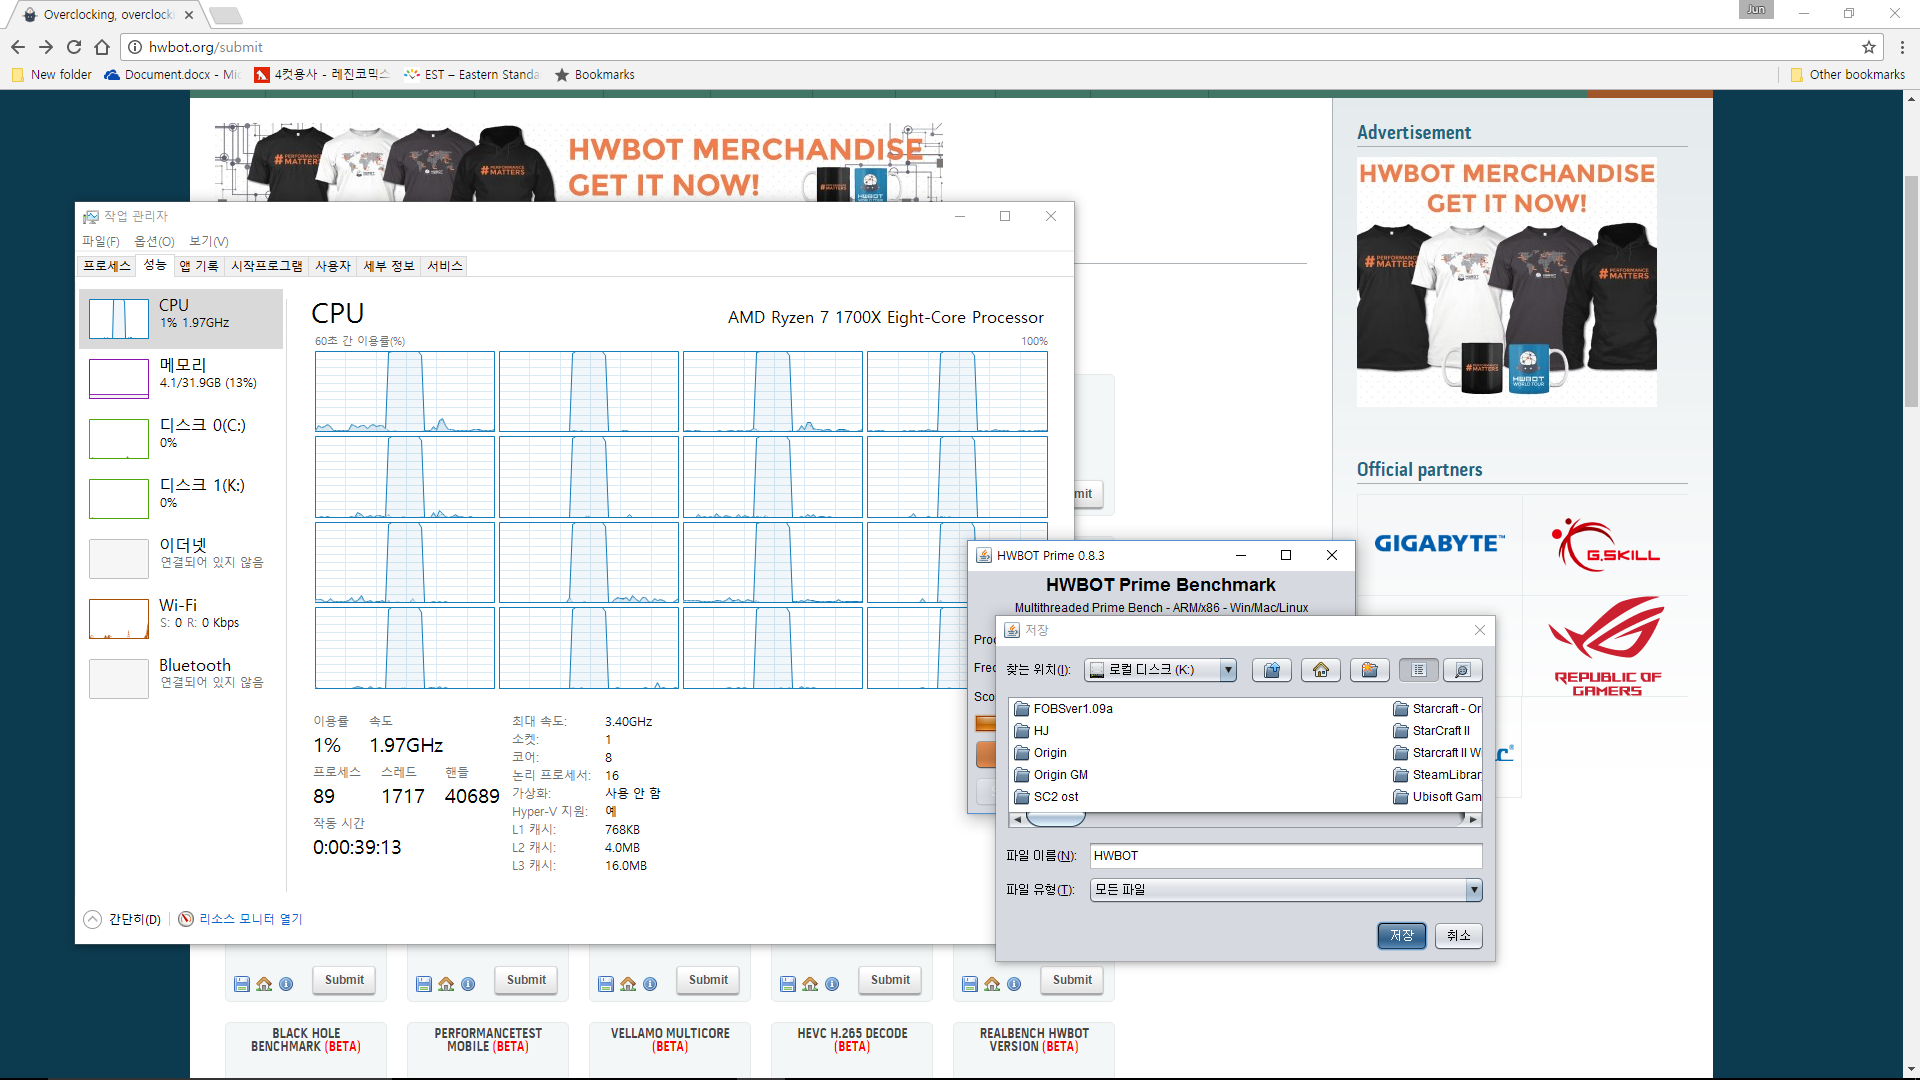
Task: Open the 프로세스 tab in Task Manager
Action: click(107, 266)
